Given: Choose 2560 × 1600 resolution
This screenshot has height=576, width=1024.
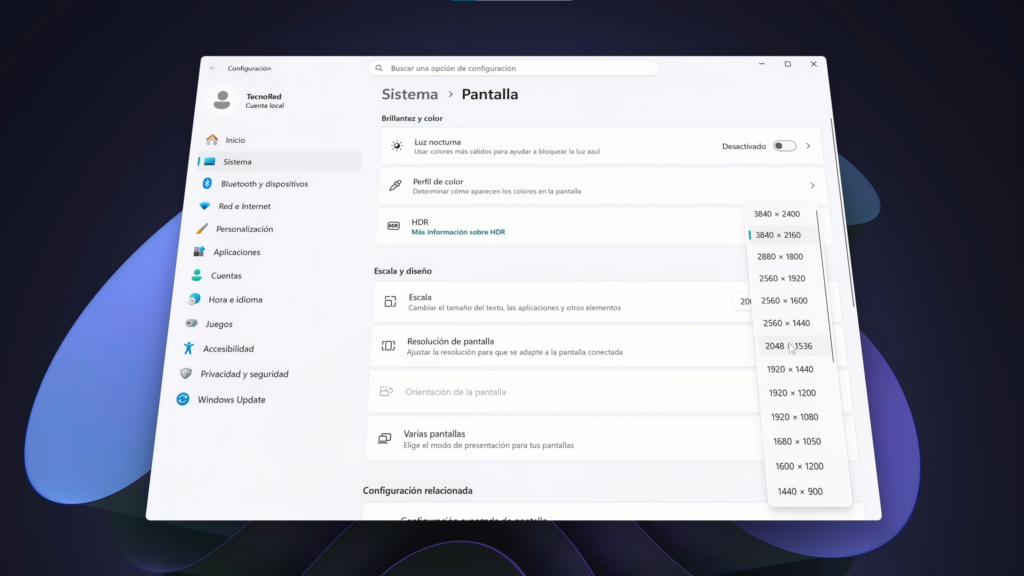Looking at the screenshot, I should [x=784, y=300].
